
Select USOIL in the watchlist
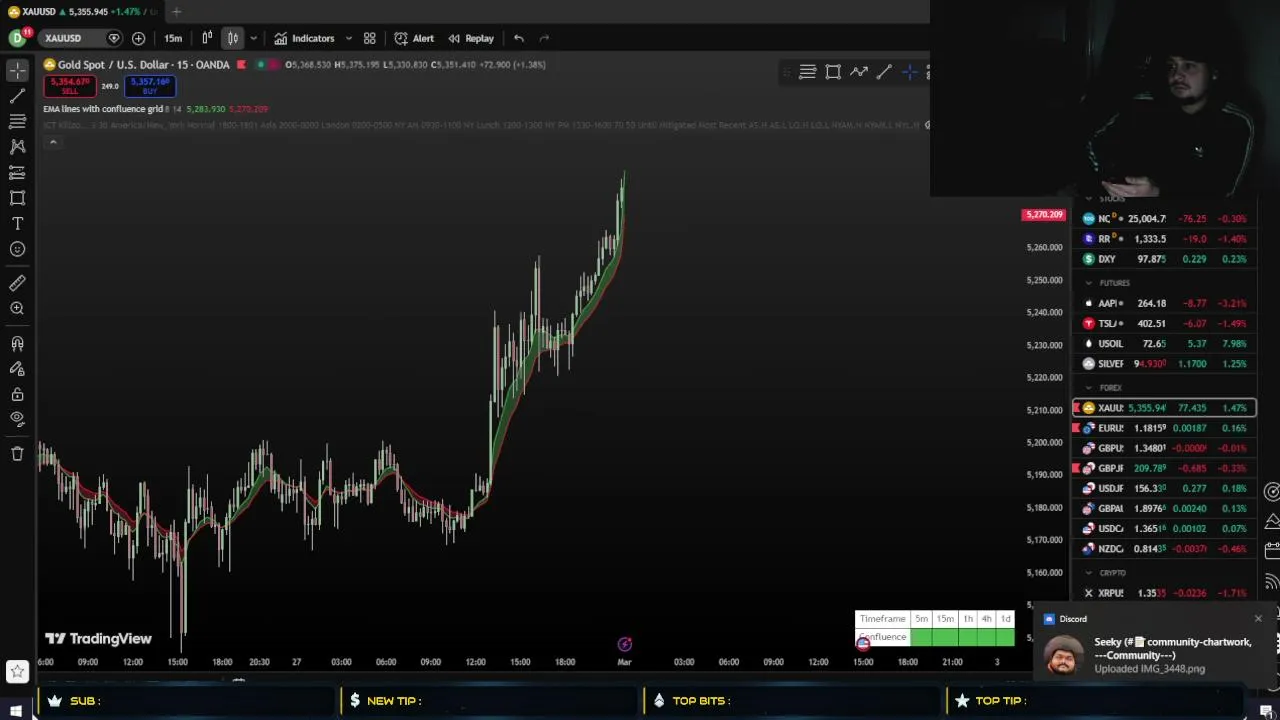point(1164,343)
